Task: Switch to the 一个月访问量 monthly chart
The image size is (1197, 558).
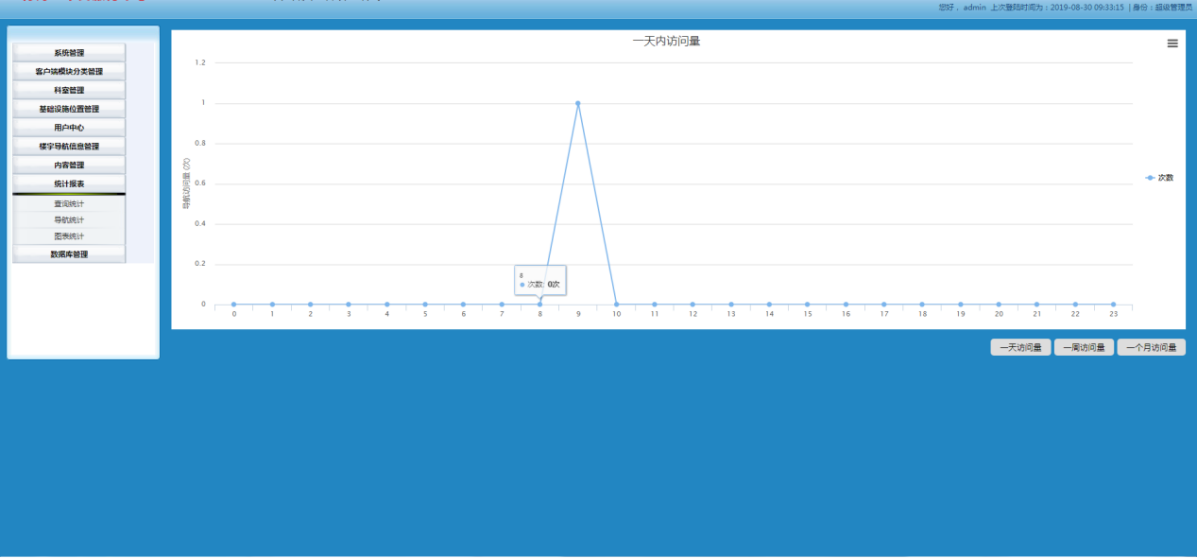Action: [1150, 348]
